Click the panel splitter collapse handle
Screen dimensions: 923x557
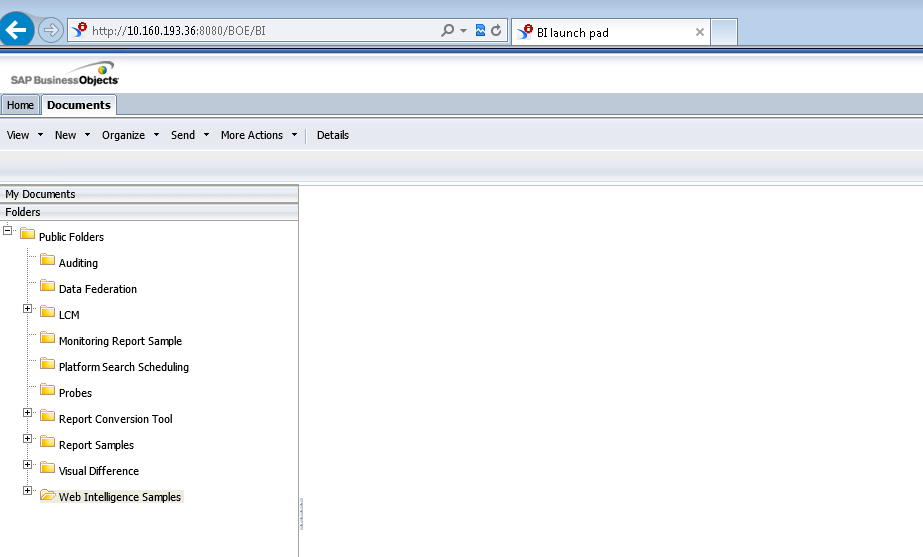(x=301, y=513)
